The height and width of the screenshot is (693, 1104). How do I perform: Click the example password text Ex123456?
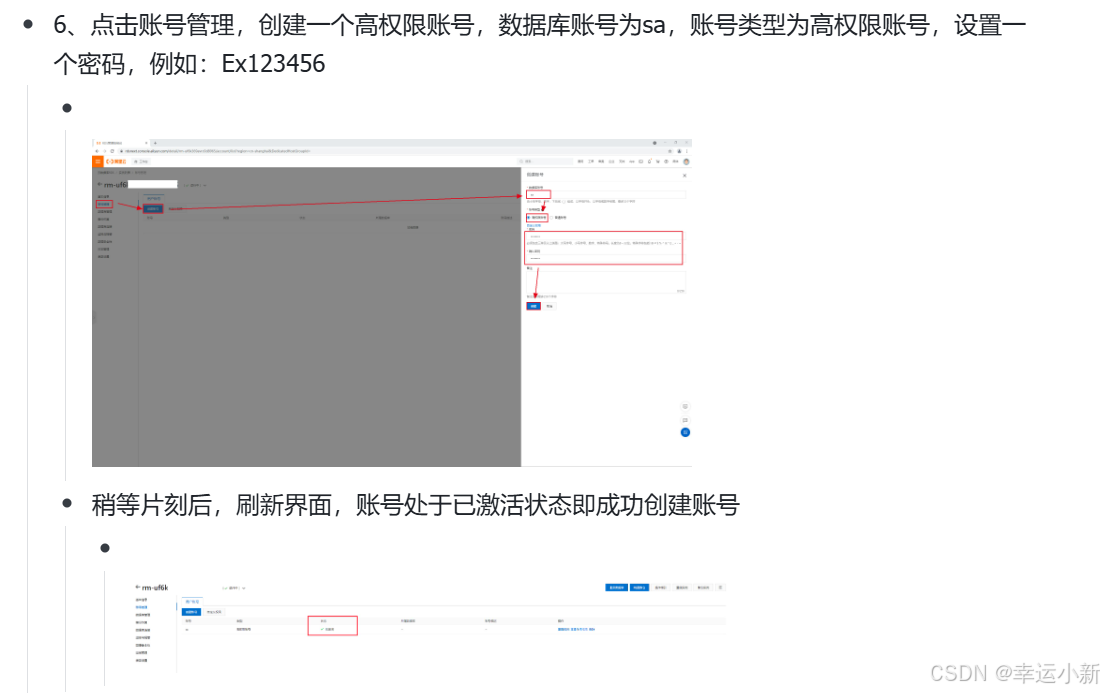[273, 64]
